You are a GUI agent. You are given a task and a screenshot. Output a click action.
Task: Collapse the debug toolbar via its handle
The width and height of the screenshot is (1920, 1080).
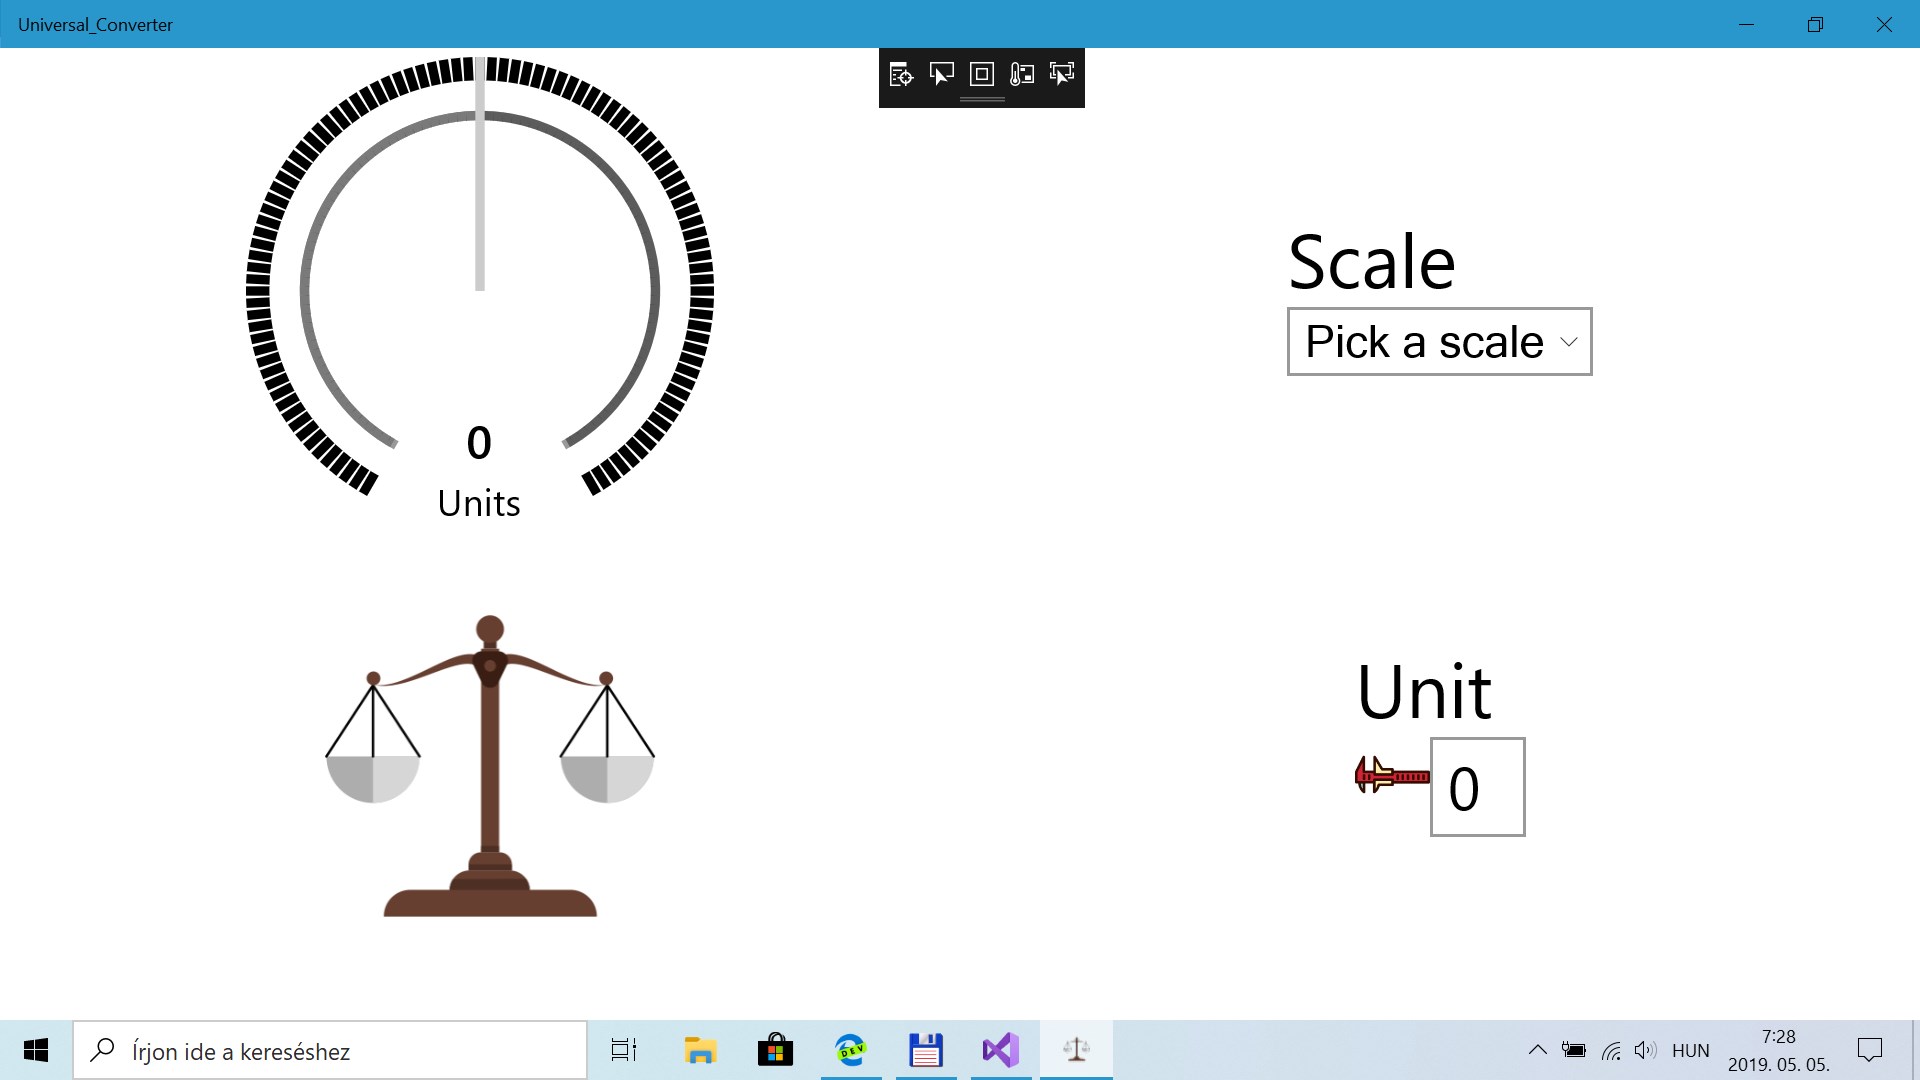click(982, 99)
